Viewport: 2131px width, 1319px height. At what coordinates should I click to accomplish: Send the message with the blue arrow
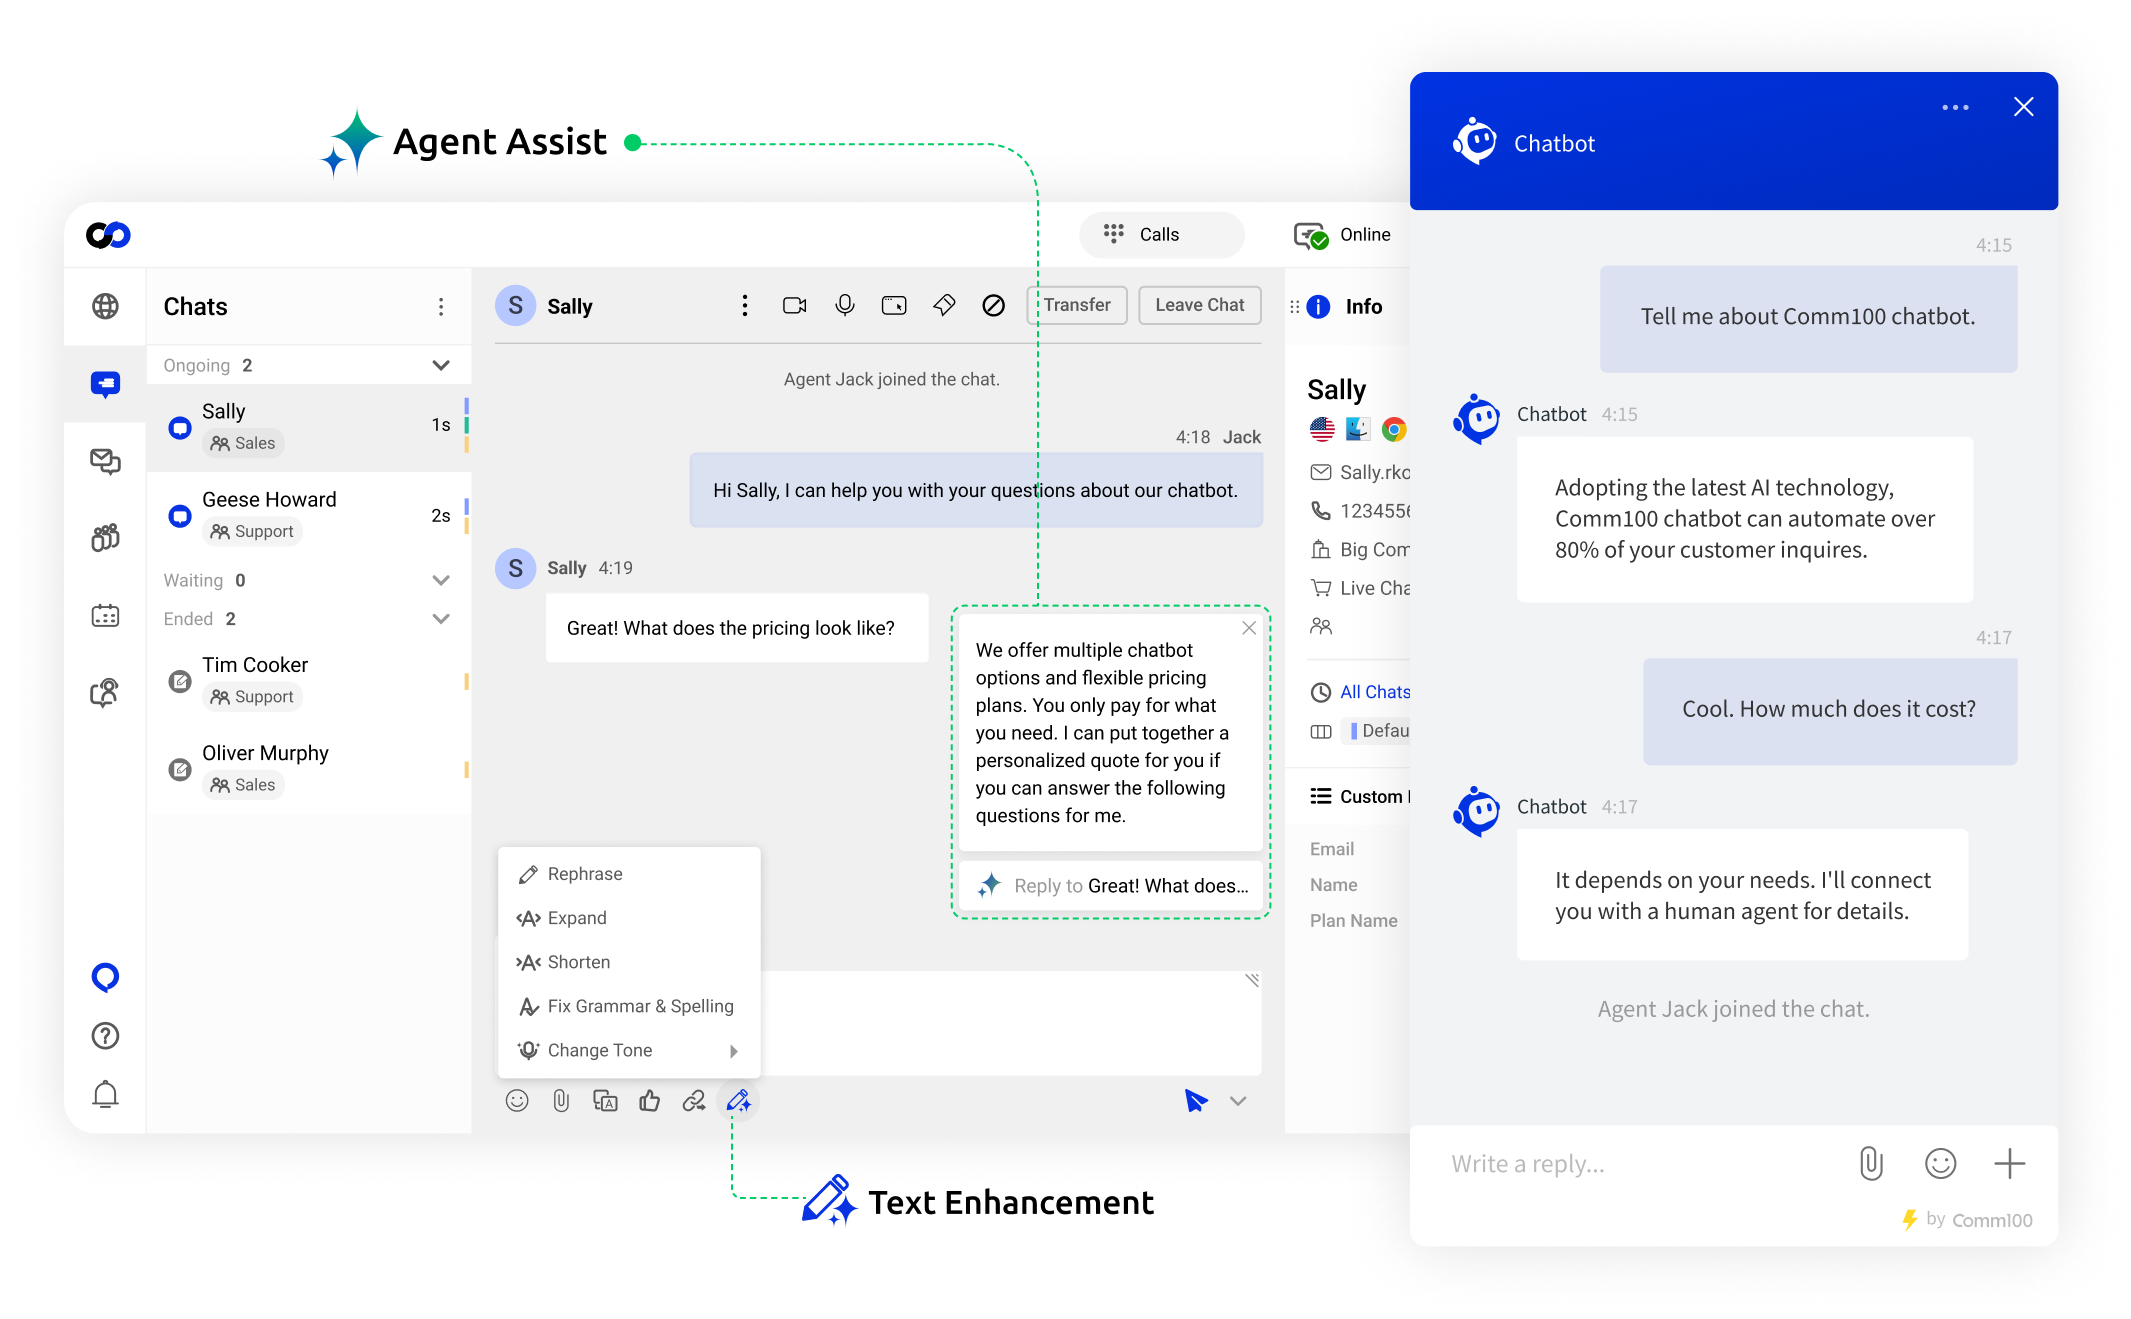coord(1196,1101)
